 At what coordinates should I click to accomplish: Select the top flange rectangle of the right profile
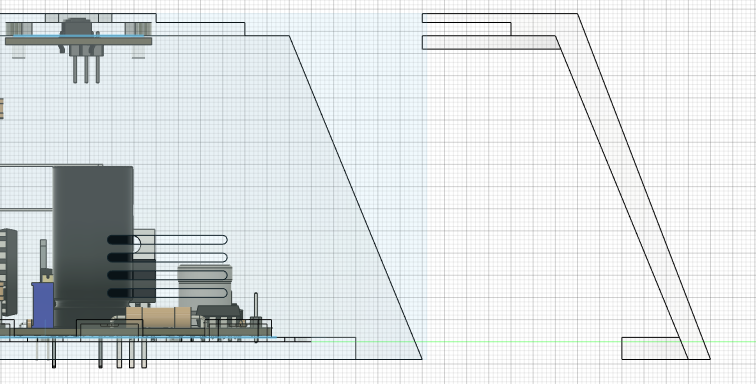click(x=490, y=42)
